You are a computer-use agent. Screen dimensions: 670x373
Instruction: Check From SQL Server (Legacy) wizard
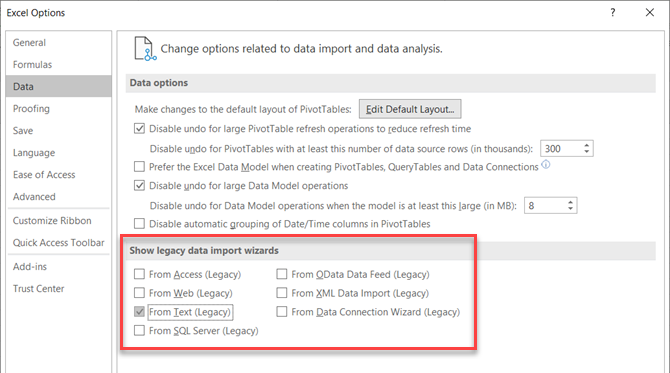pyautogui.click(x=139, y=330)
